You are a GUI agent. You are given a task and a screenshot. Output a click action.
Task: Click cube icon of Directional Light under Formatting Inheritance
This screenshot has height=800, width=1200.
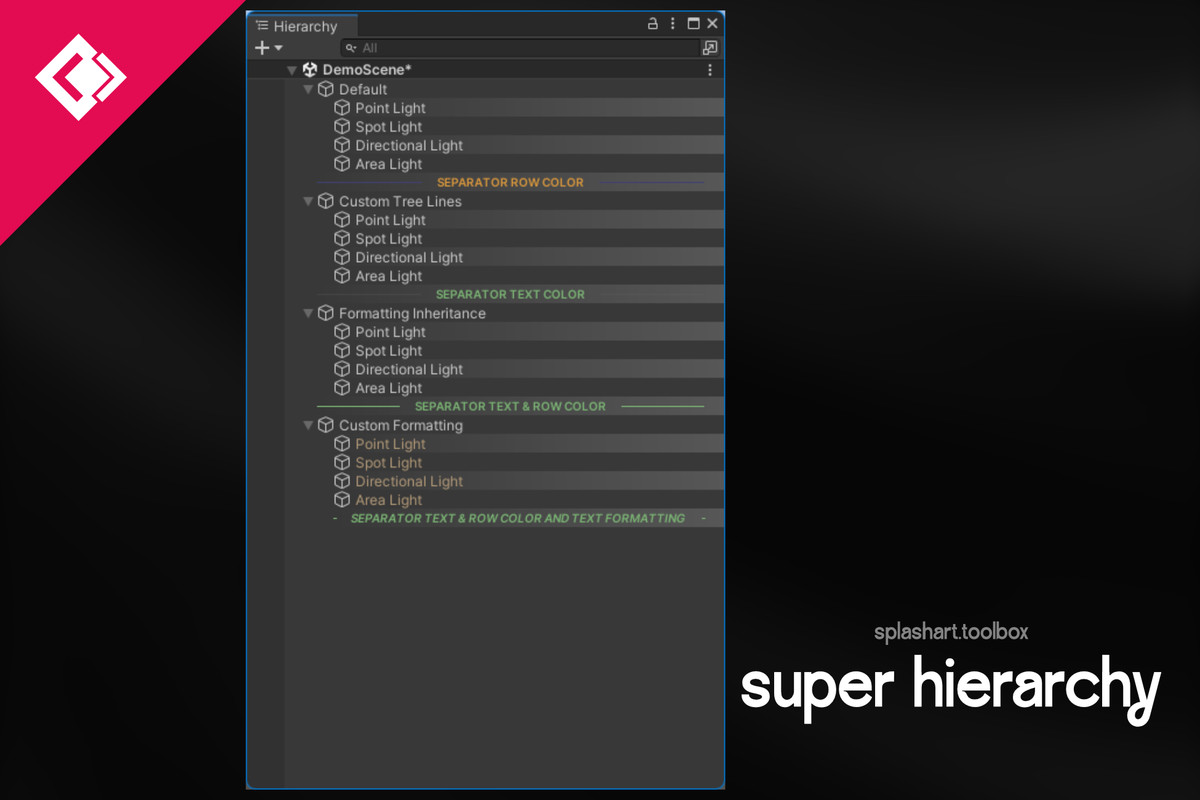[x=342, y=369]
